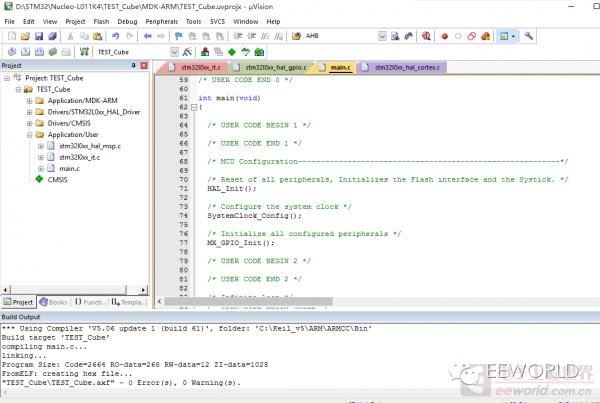This screenshot has height=403, width=600.
Task: Open configuration wrench icon
Action: coord(529,36)
